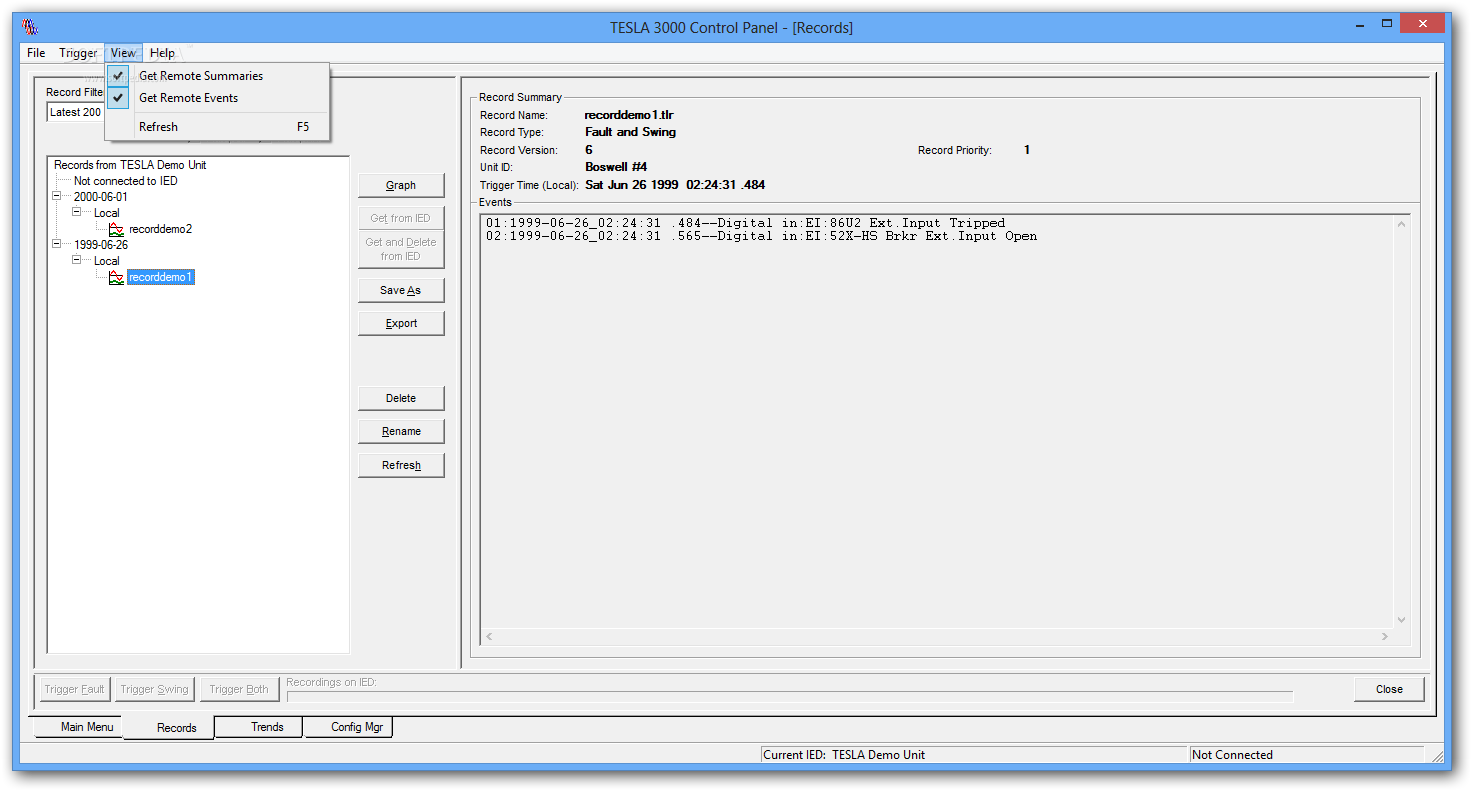Click the 52X-HS Brkr Ext.Input Open event line

click(x=761, y=236)
